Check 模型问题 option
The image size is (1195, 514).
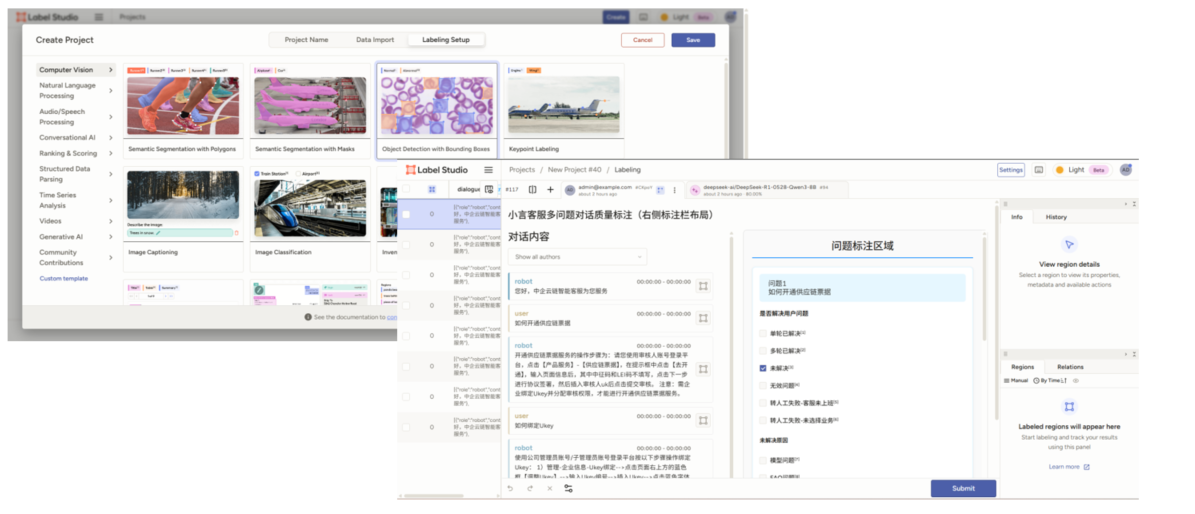pos(763,460)
